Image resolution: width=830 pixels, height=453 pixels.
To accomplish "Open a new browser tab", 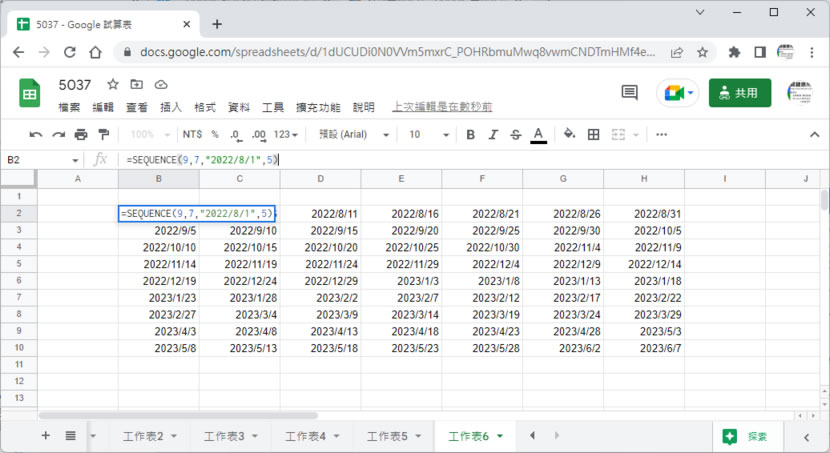I will click(217, 24).
